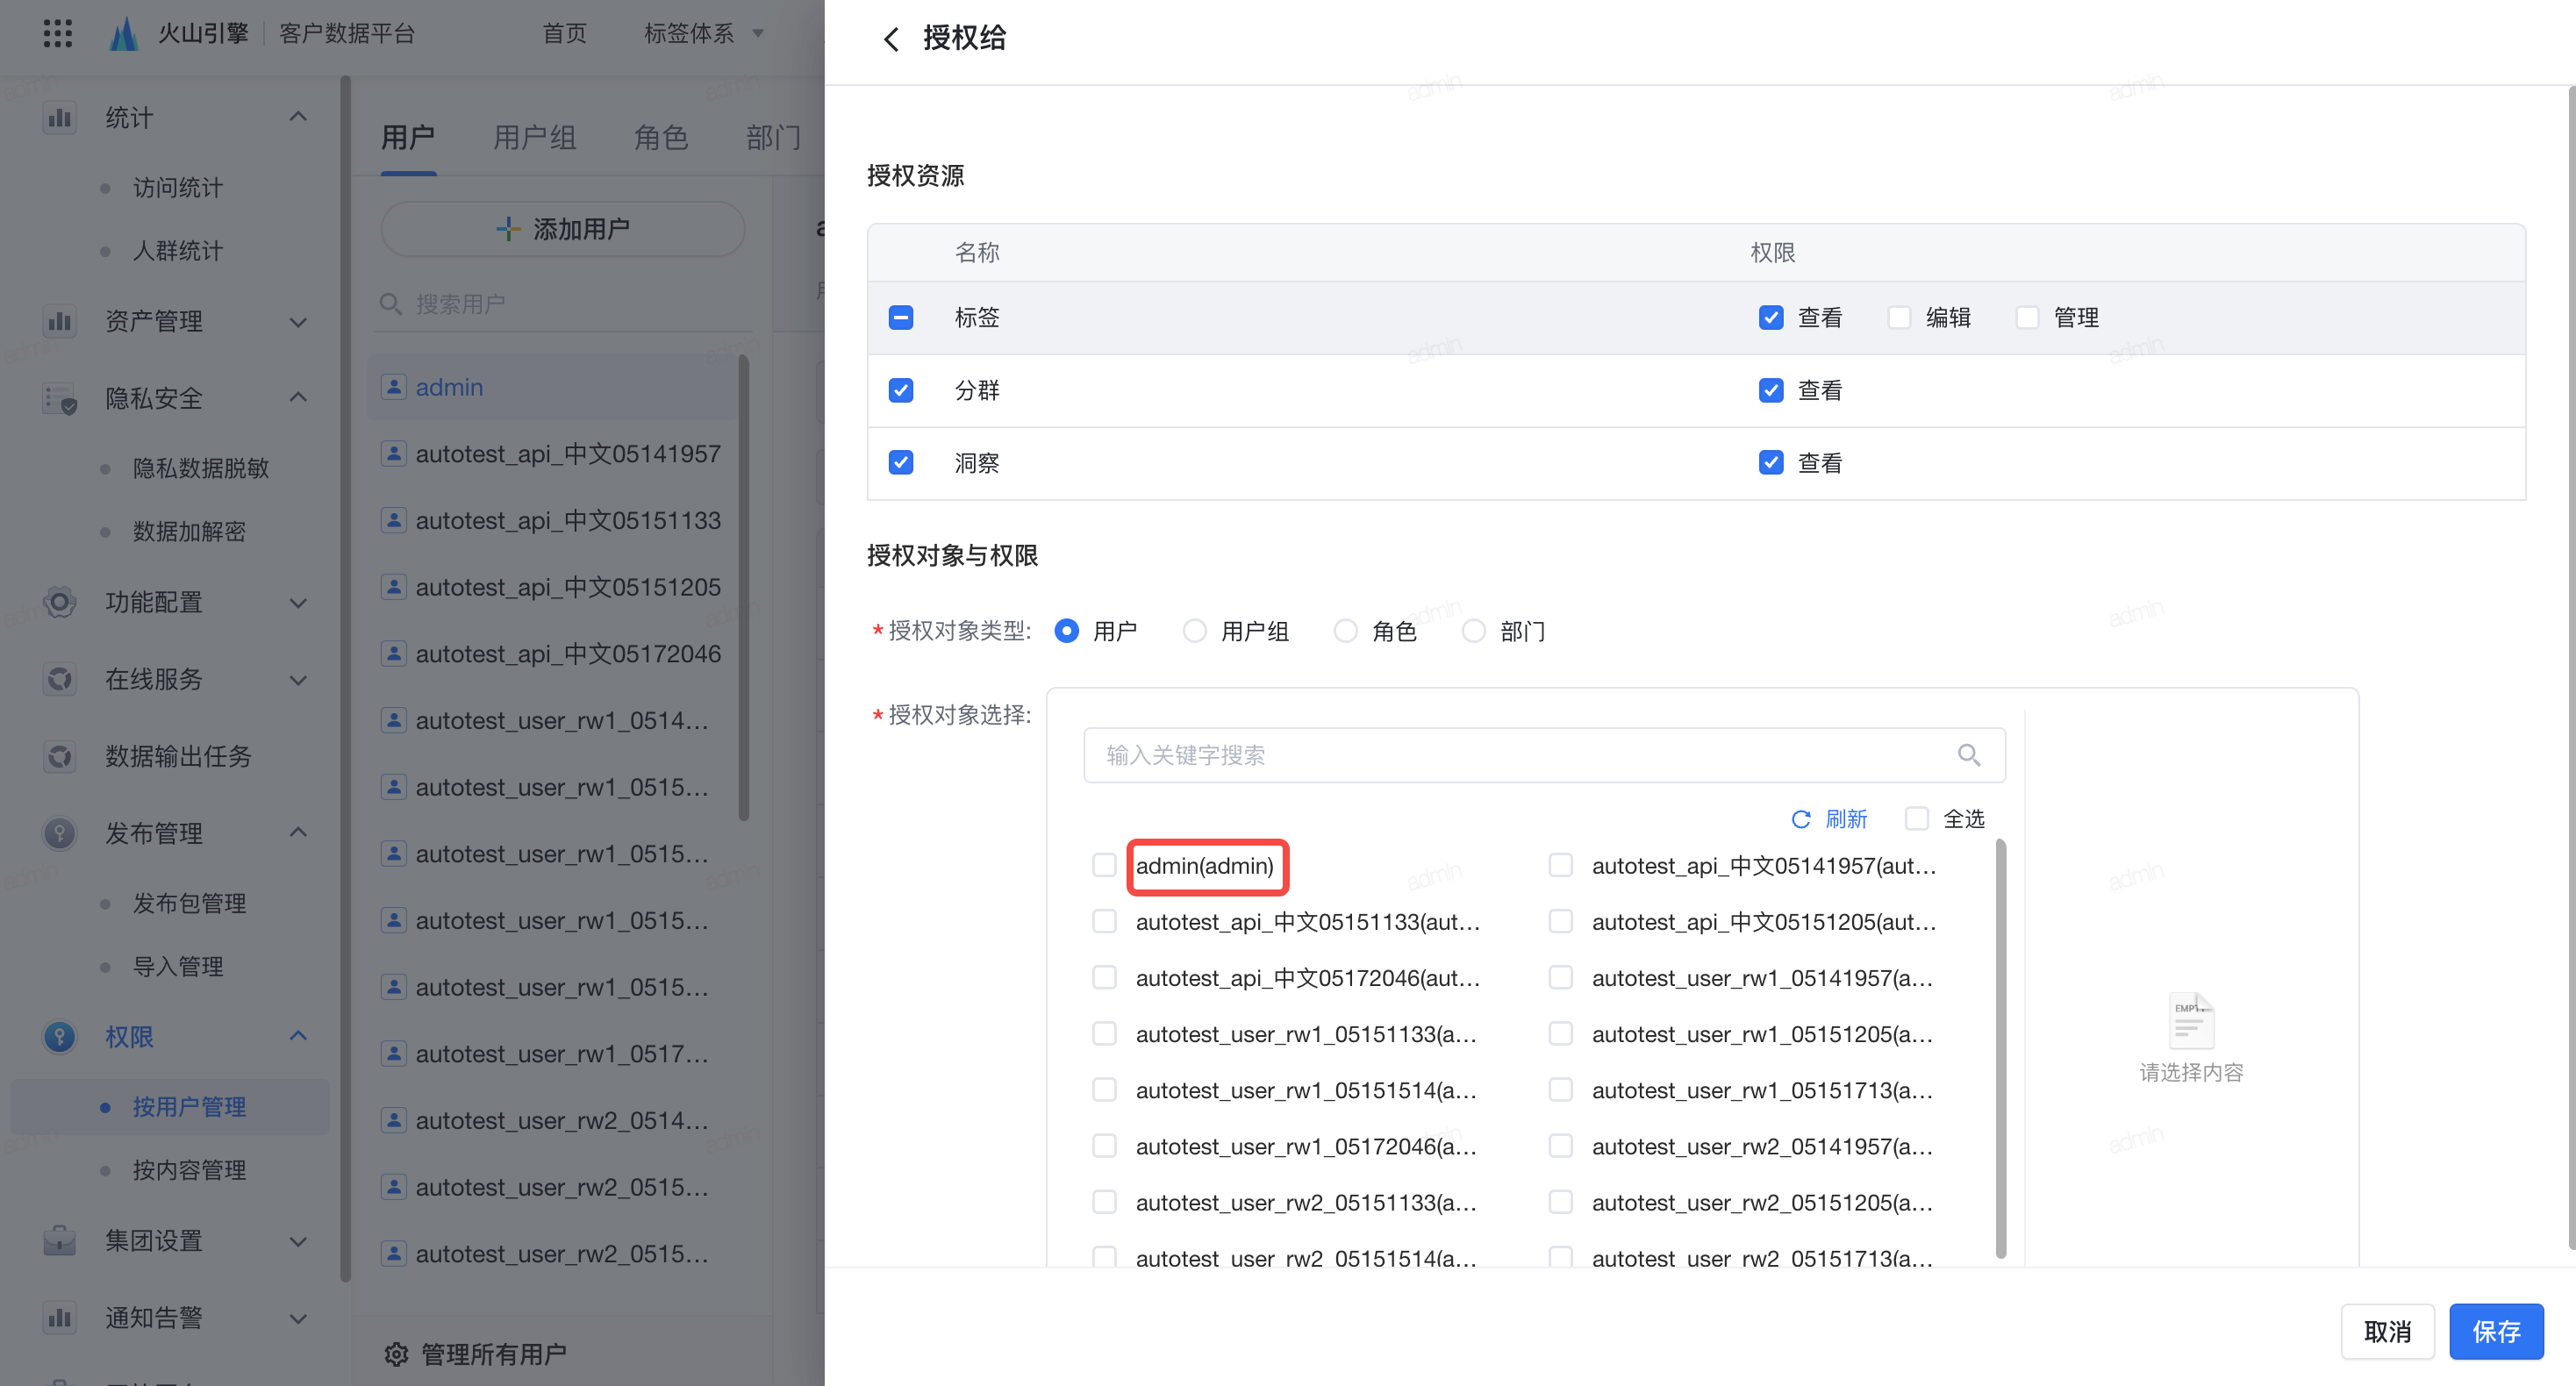Click the magnifier in keyword search box
The width and height of the screenshot is (2576, 1386).
[1968, 755]
